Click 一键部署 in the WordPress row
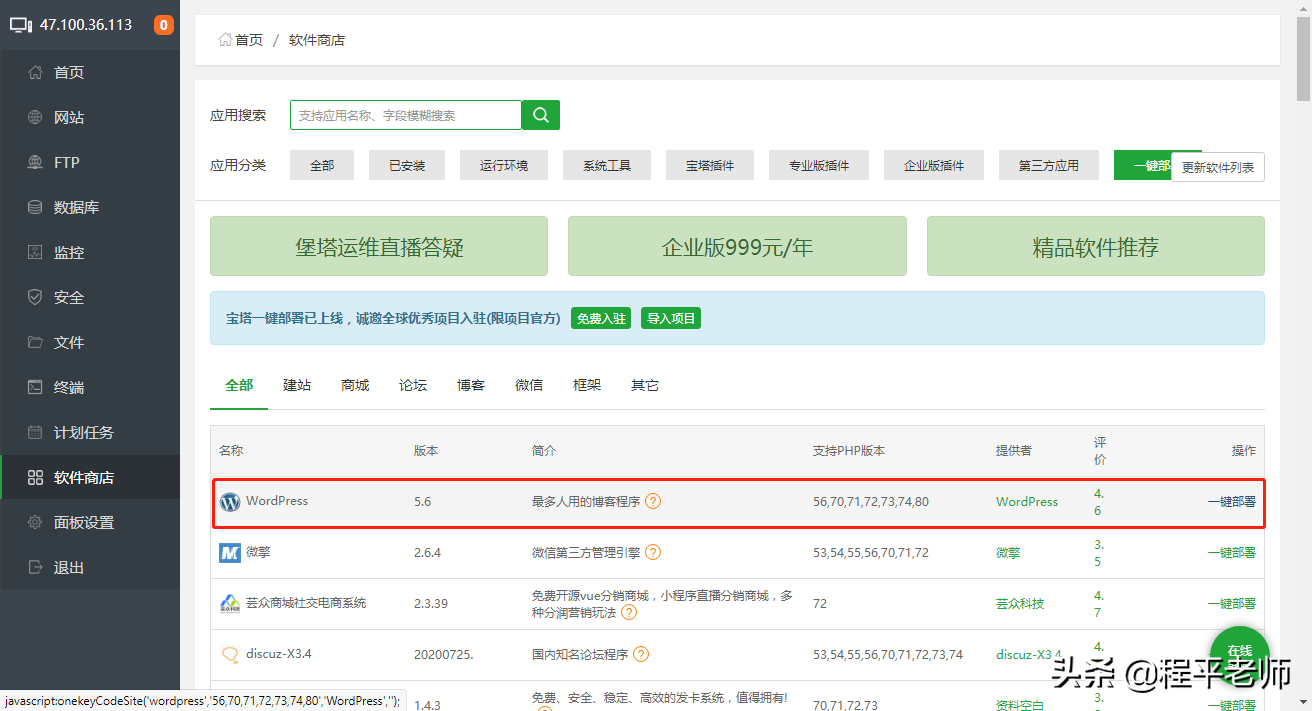 tap(1231, 501)
